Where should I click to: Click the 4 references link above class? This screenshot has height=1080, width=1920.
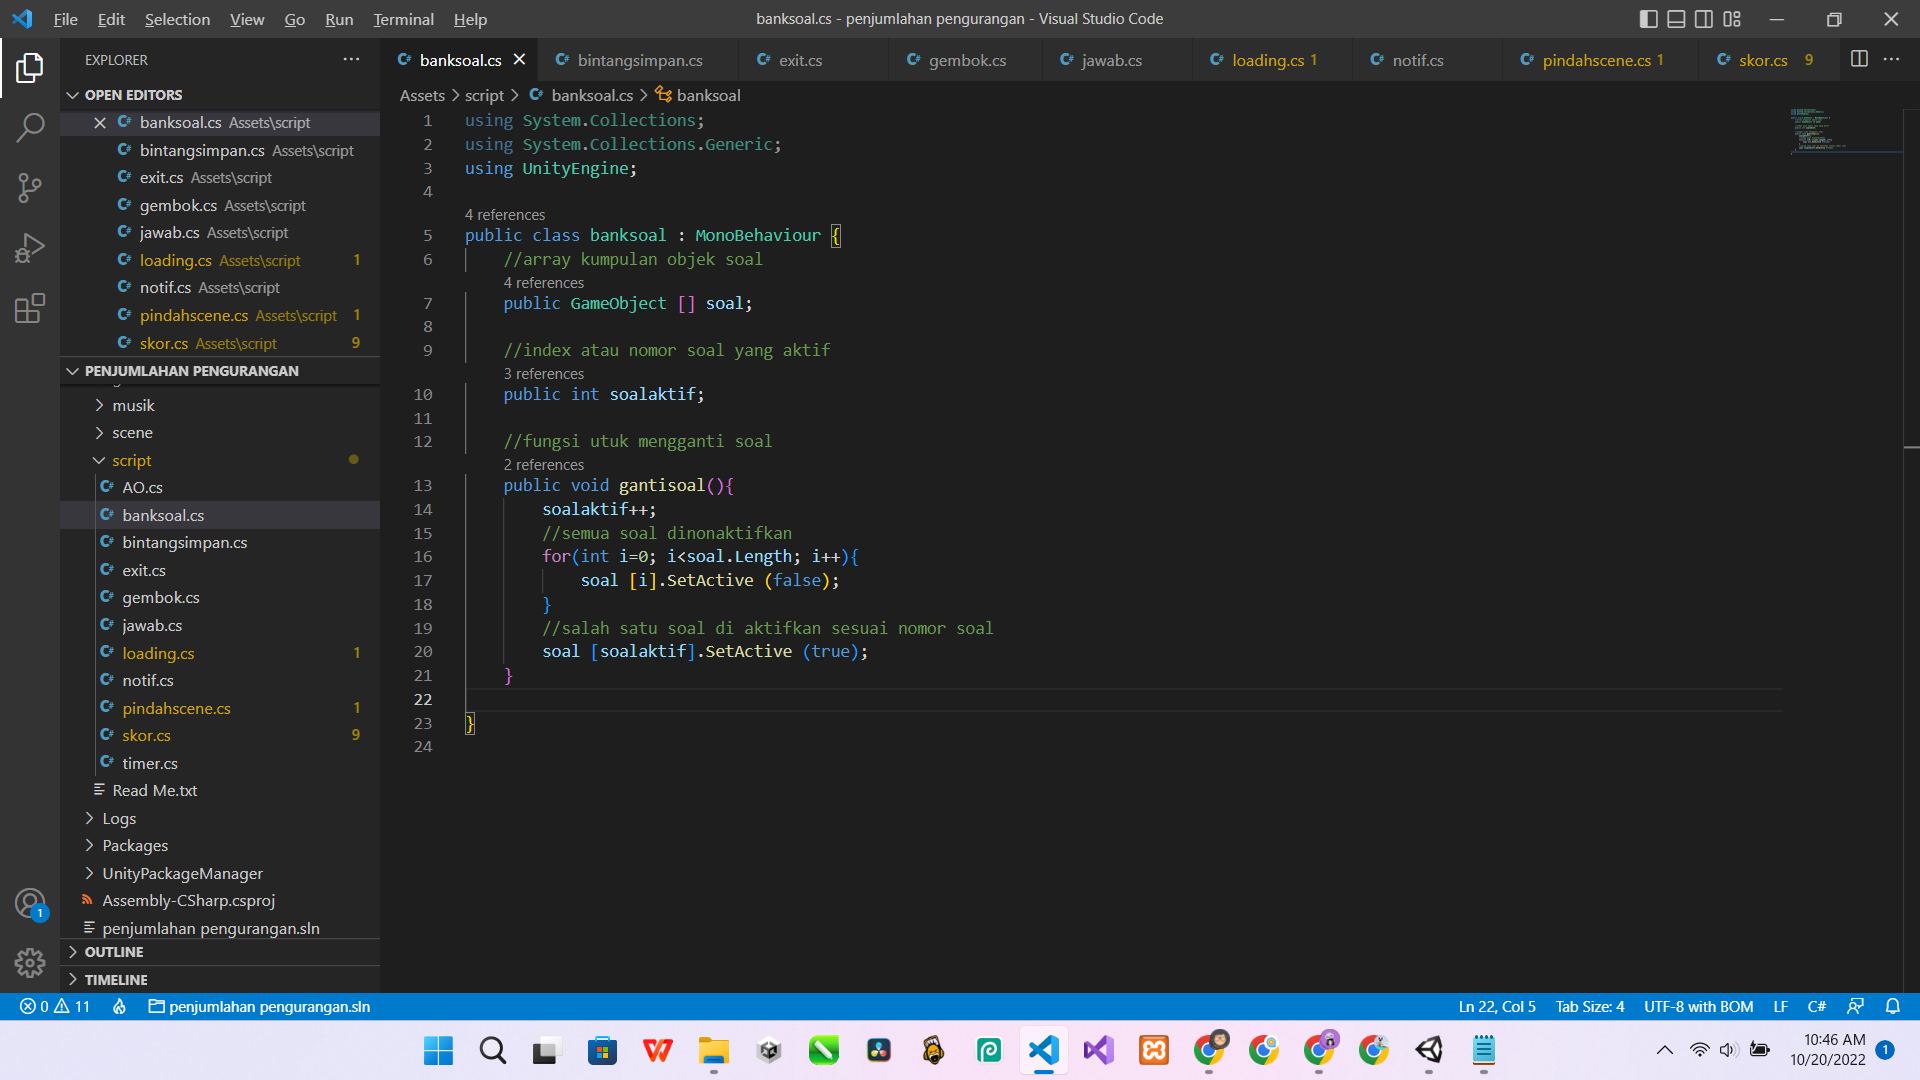505,215
